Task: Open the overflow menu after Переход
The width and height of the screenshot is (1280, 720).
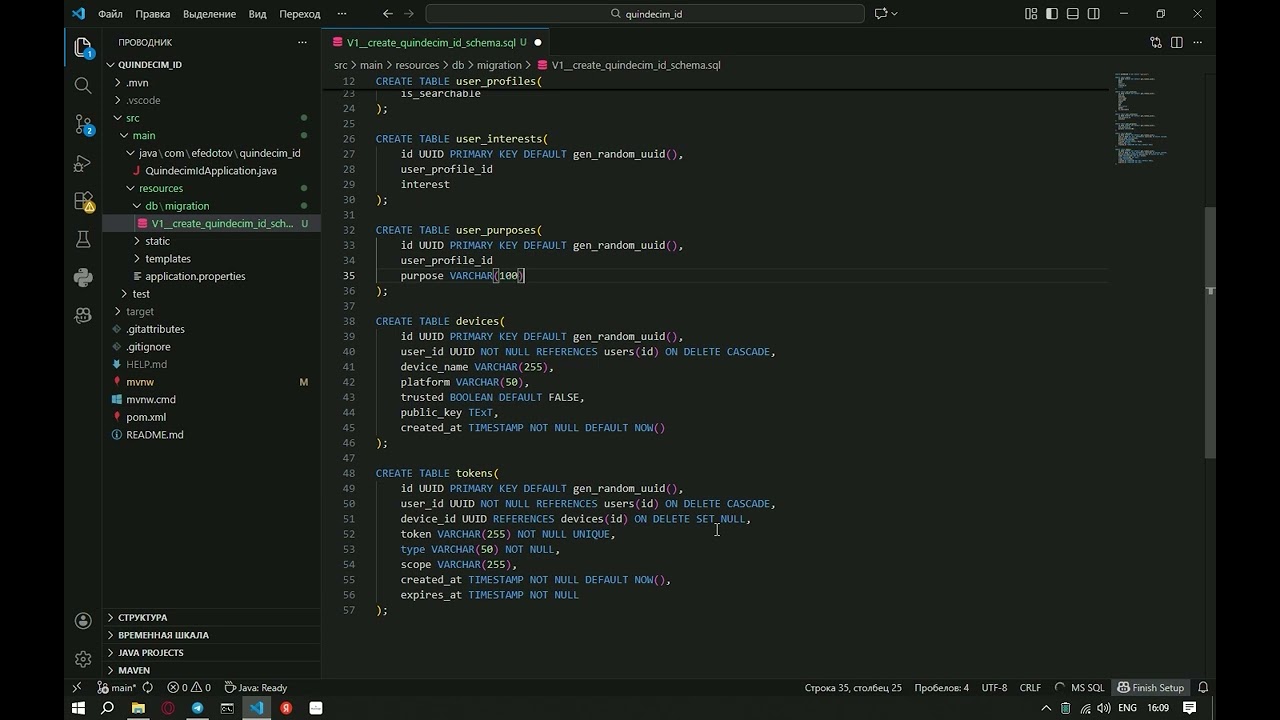Action: coord(342,14)
